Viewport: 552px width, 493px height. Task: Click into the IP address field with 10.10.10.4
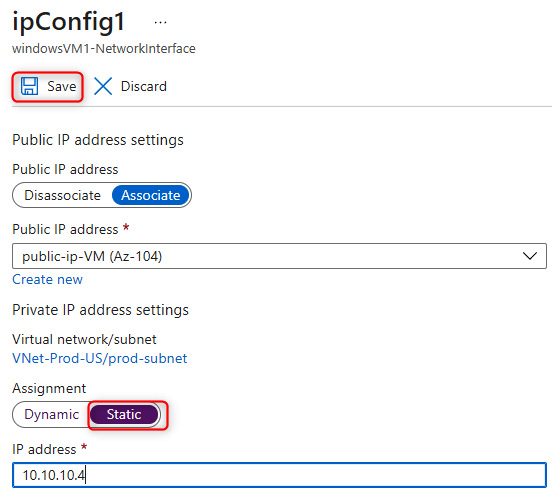(279, 475)
